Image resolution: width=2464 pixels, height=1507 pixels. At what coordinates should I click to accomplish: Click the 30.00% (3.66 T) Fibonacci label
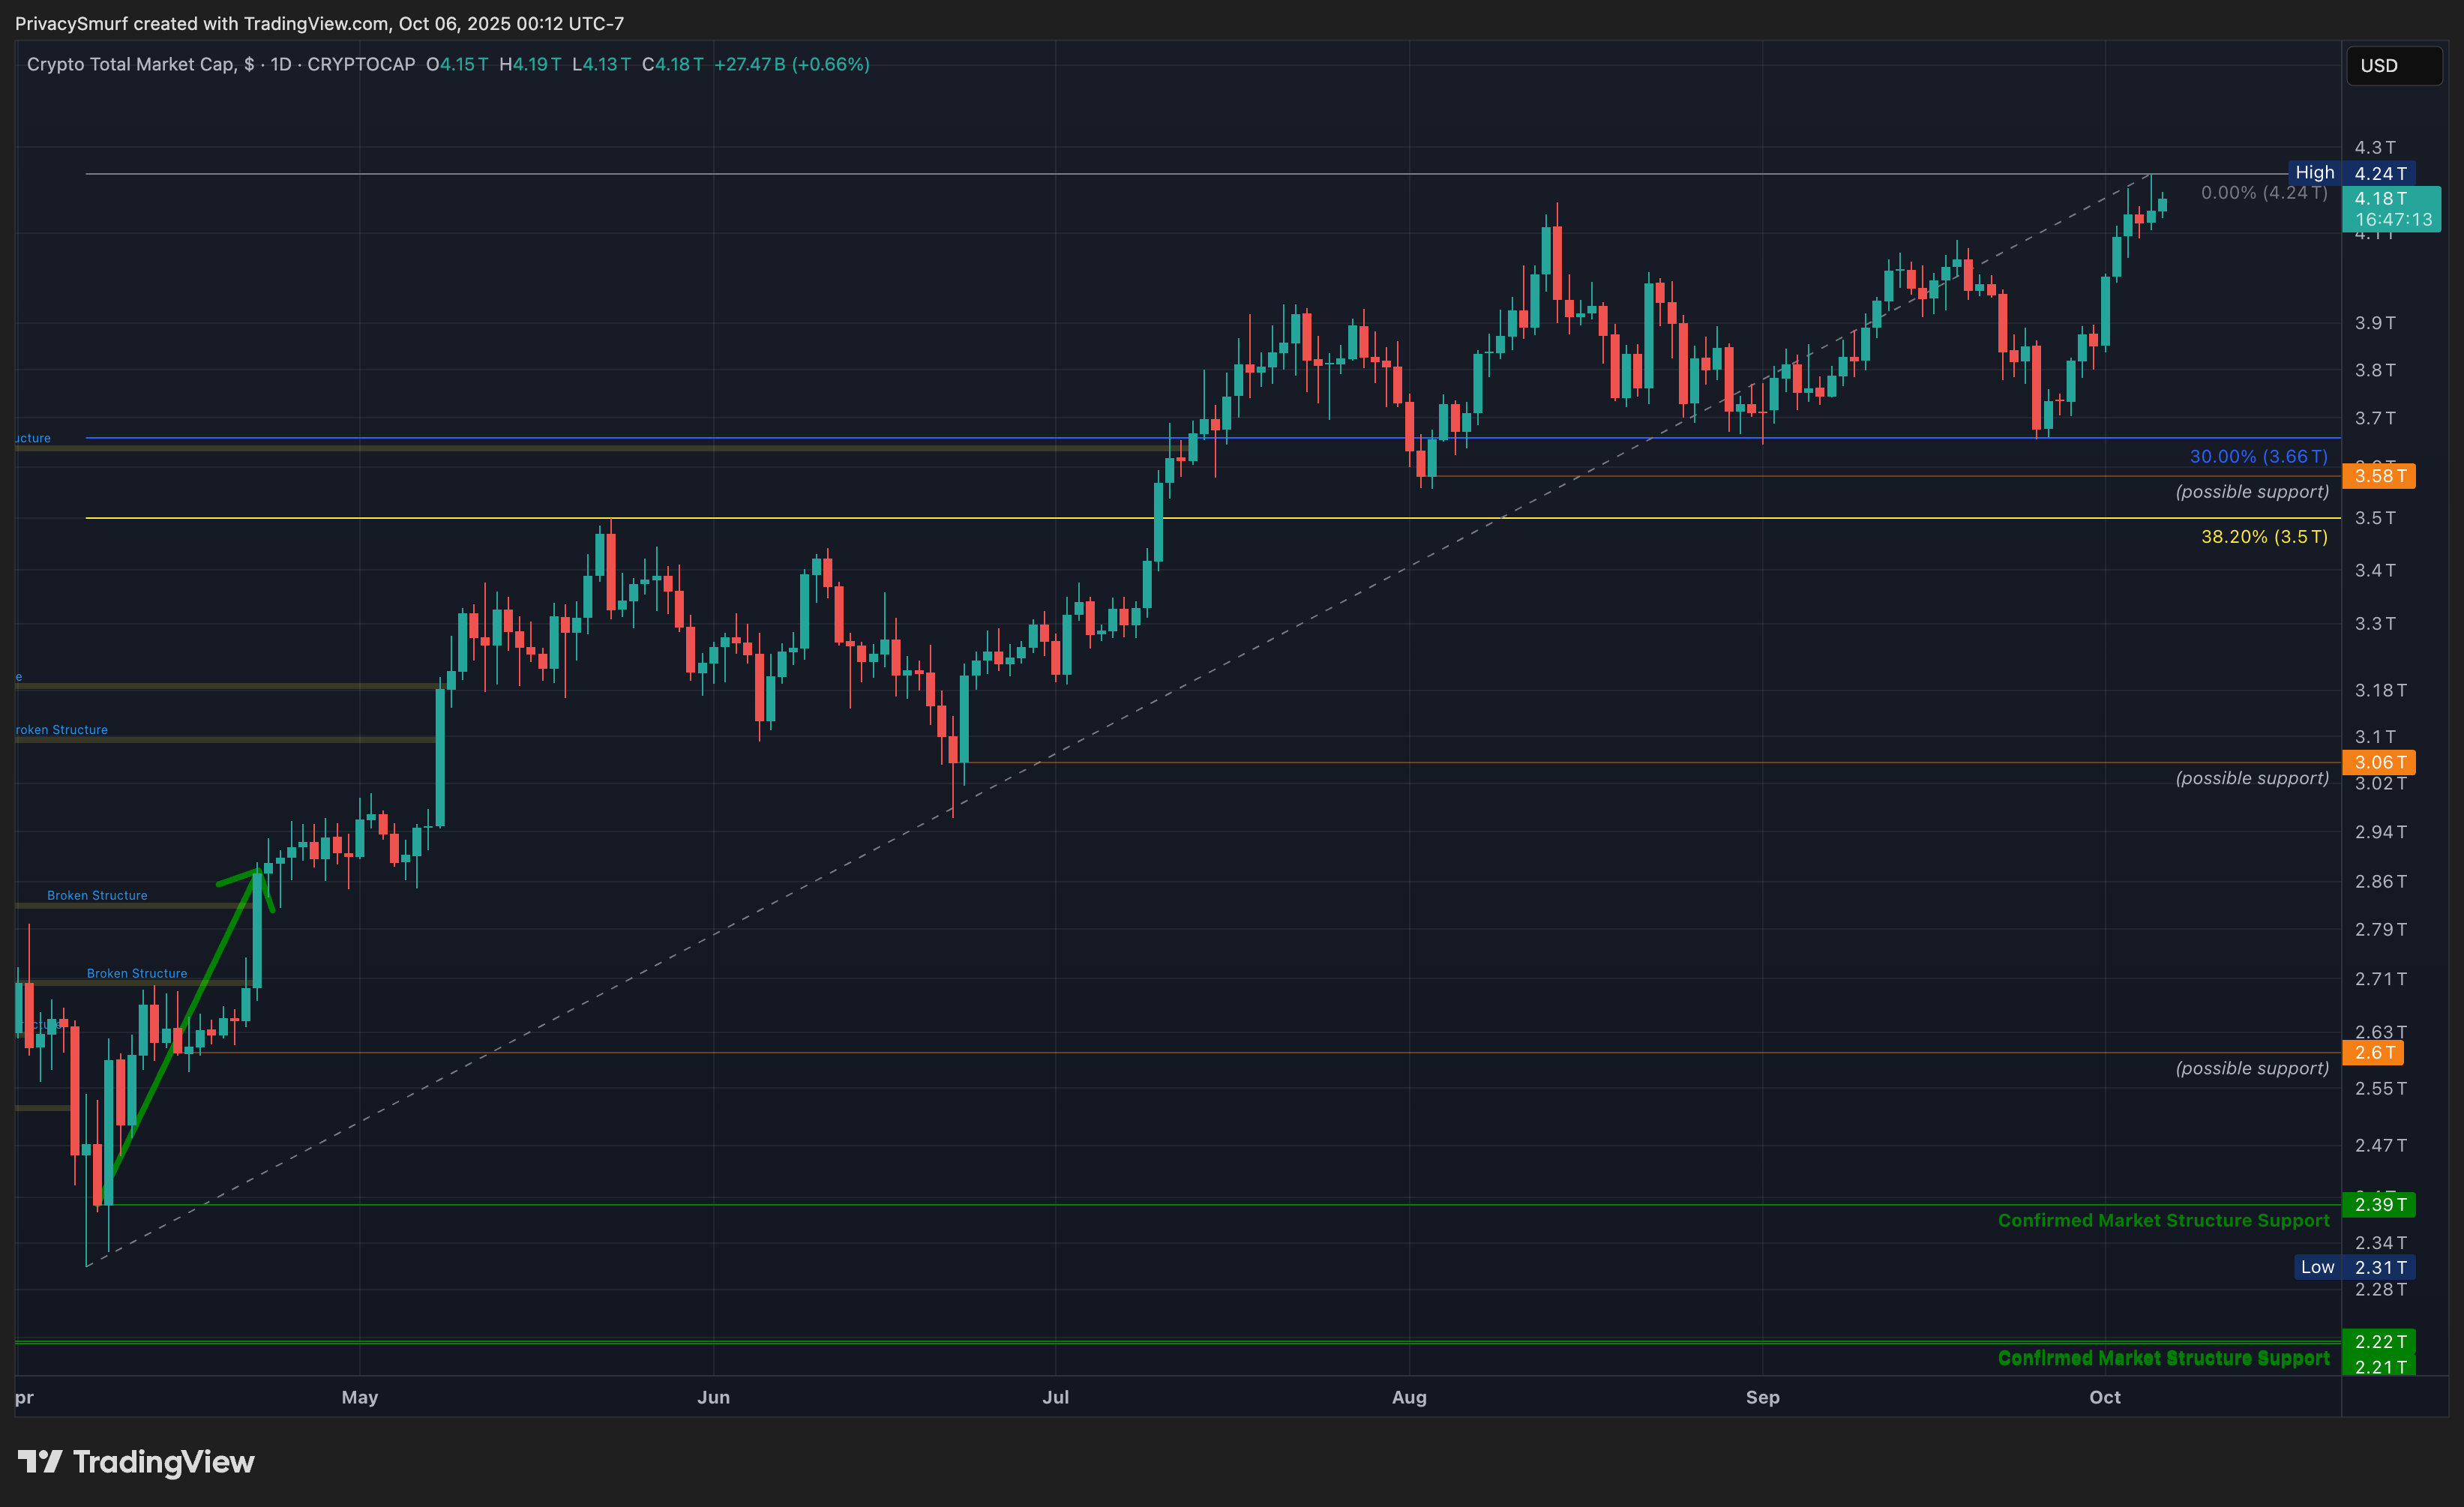pos(2258,457)
